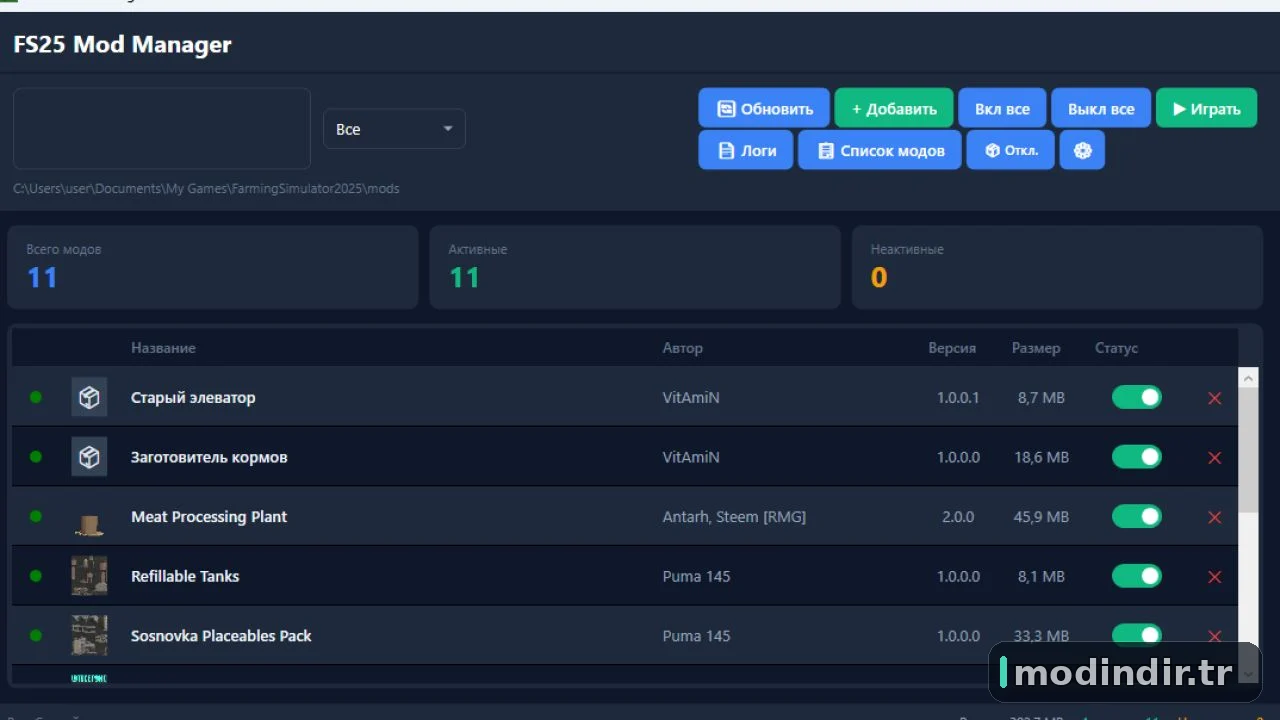Focus the search input field
The width and height of the screenshot is (1280, 720).
(x=162, y=128)
